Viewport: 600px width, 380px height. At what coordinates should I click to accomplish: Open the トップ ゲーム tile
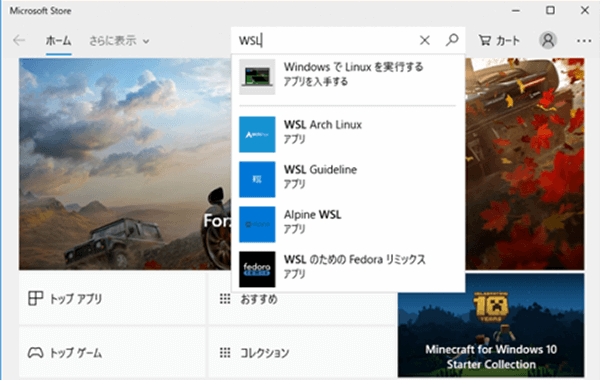pyautogui.click(x=112, y=352)
